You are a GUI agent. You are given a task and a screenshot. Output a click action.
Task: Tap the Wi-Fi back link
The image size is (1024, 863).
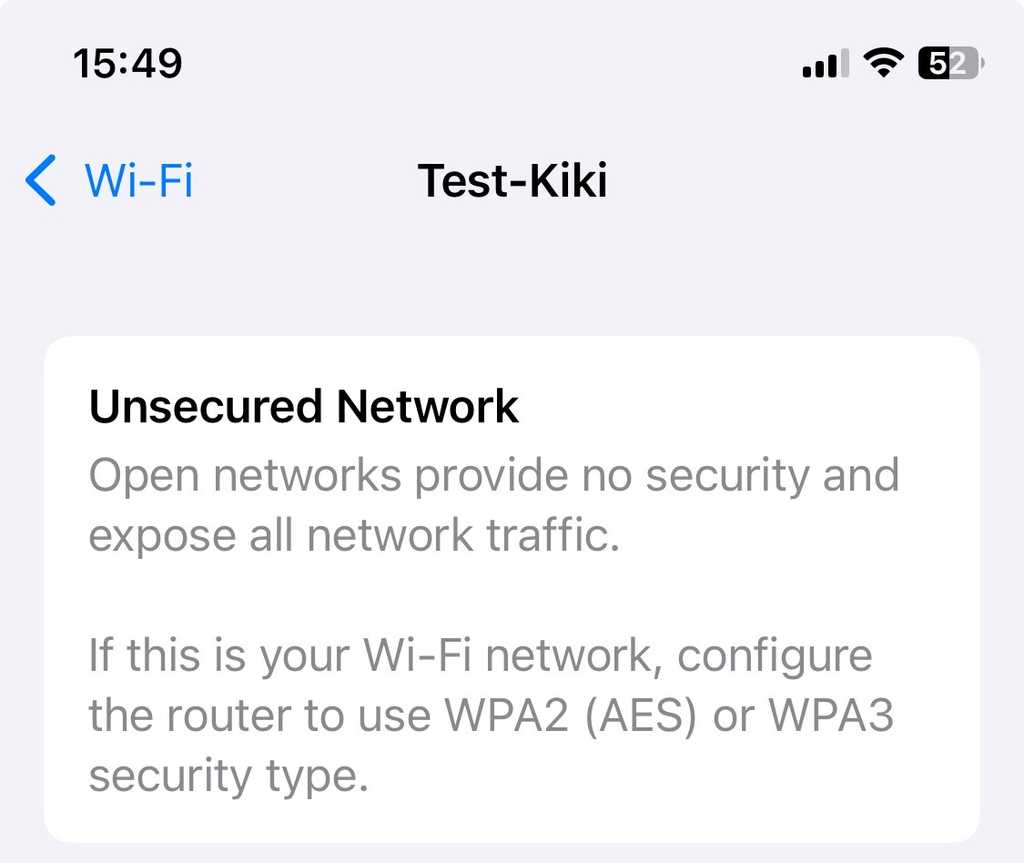coord(139,181)
